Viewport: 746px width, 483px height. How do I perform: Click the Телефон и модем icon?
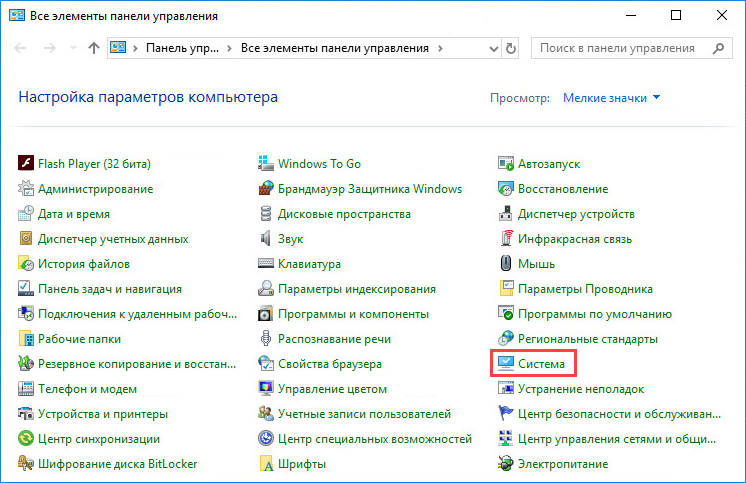[x=26, y=388]
